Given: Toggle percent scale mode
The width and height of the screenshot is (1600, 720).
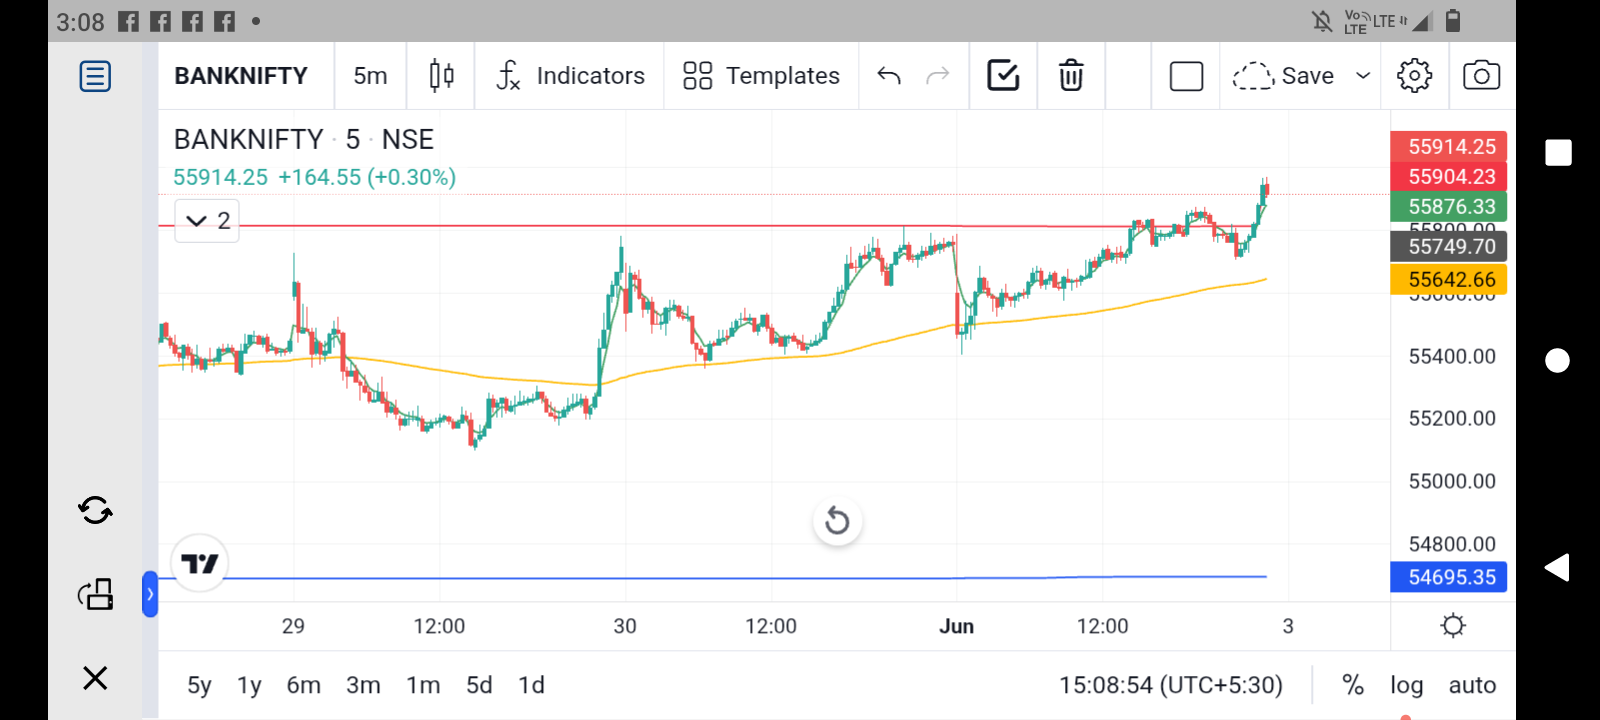Looking at the screenshot, I should 1353,685.
